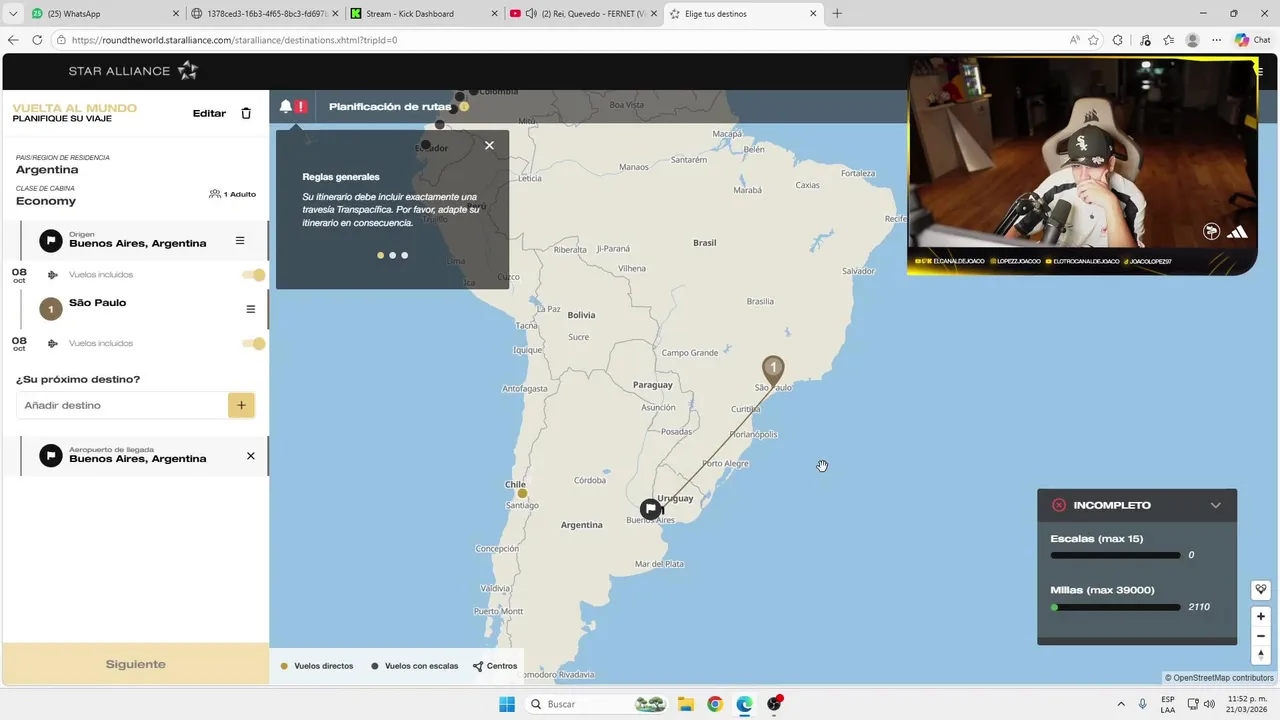Screen dimensions: 1280x720
Task: Reset the map north compass button
Action: click(x=1261, y=655)
